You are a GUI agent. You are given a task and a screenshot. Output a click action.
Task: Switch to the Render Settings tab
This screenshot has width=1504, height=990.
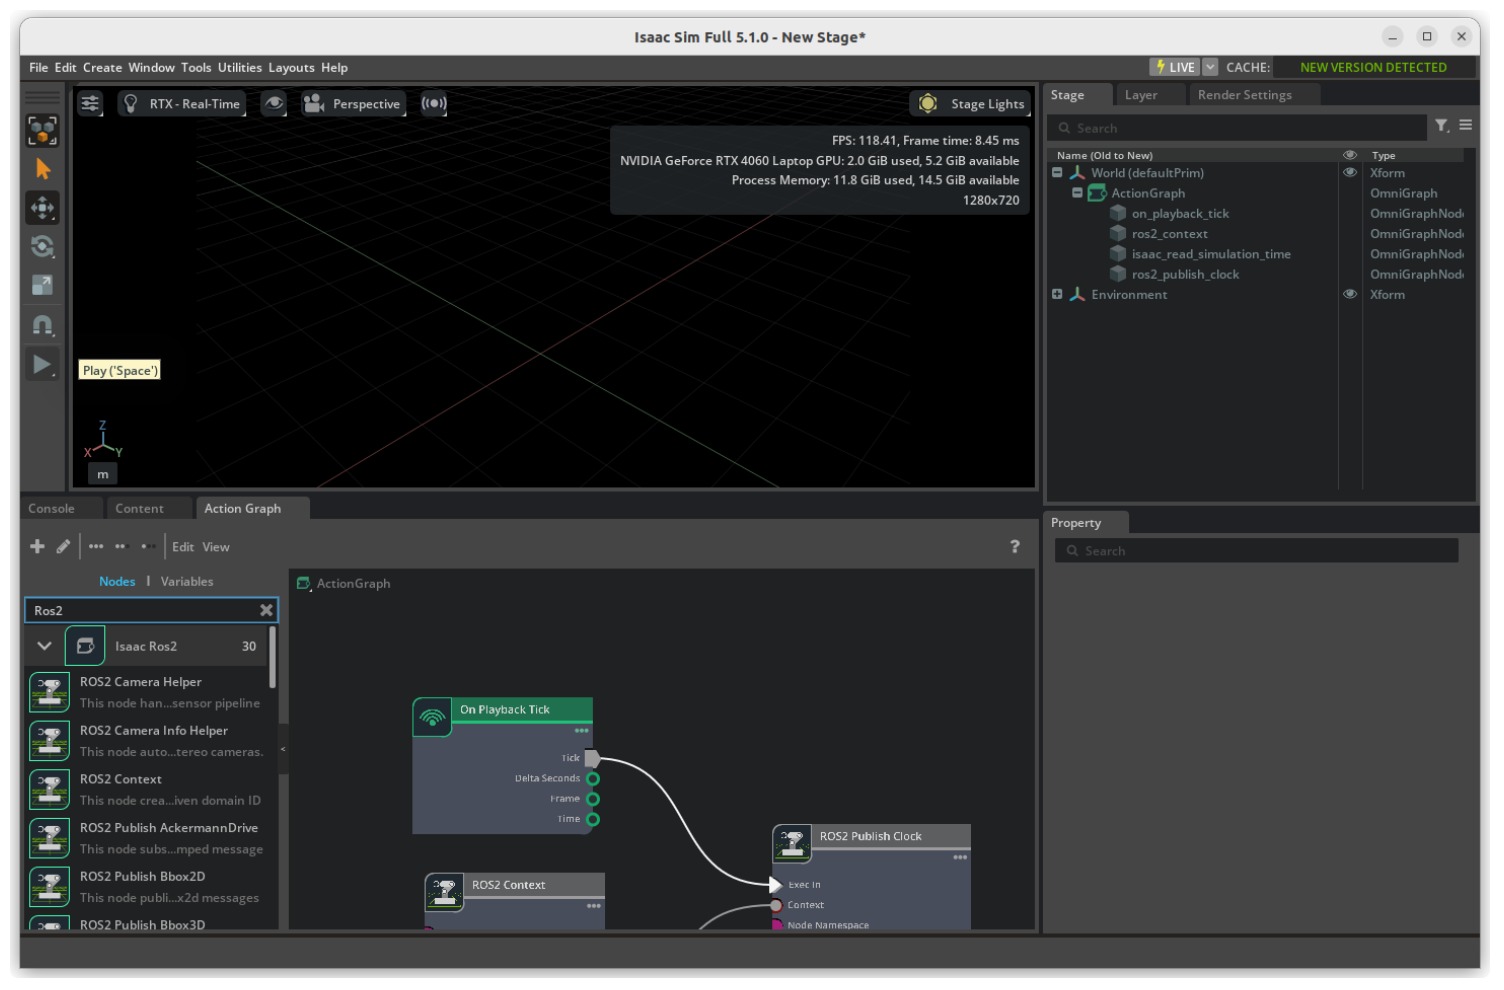(1244, 95)
